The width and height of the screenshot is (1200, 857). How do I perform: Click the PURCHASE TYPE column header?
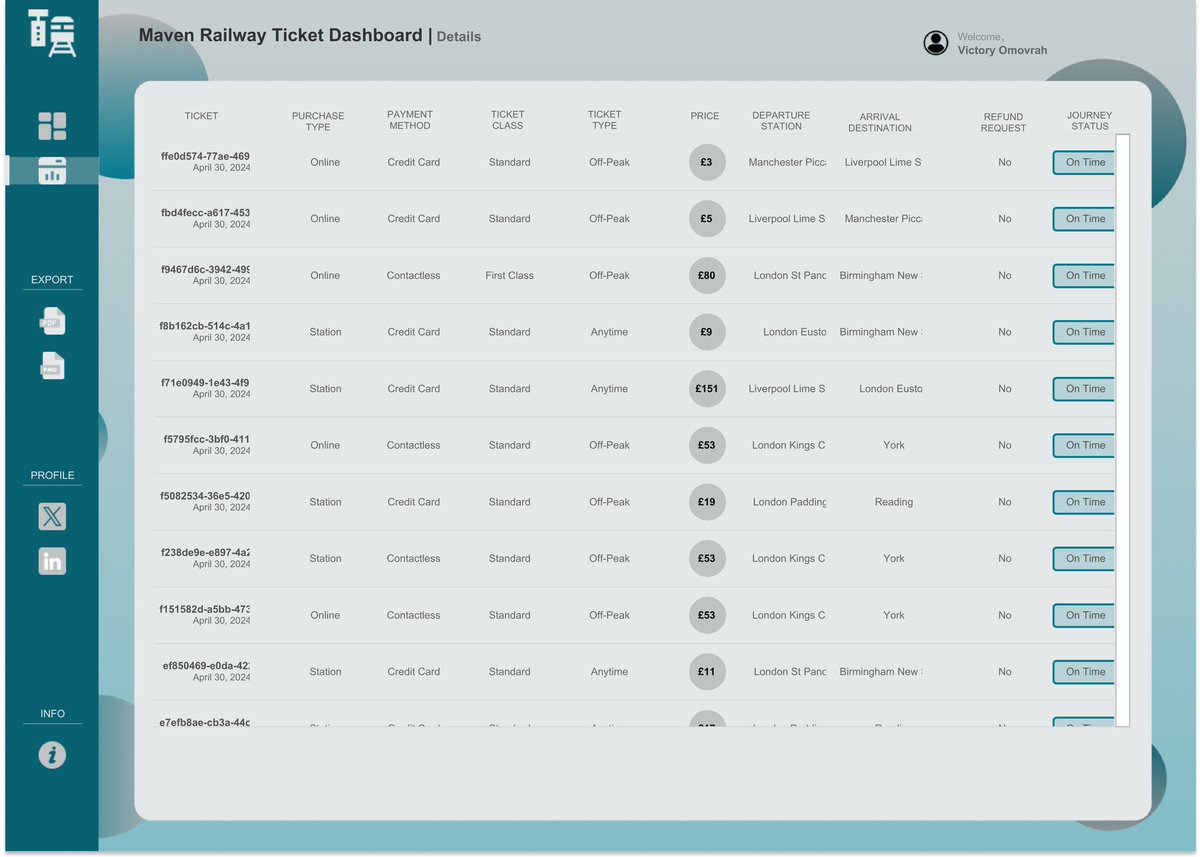point(318,121)
